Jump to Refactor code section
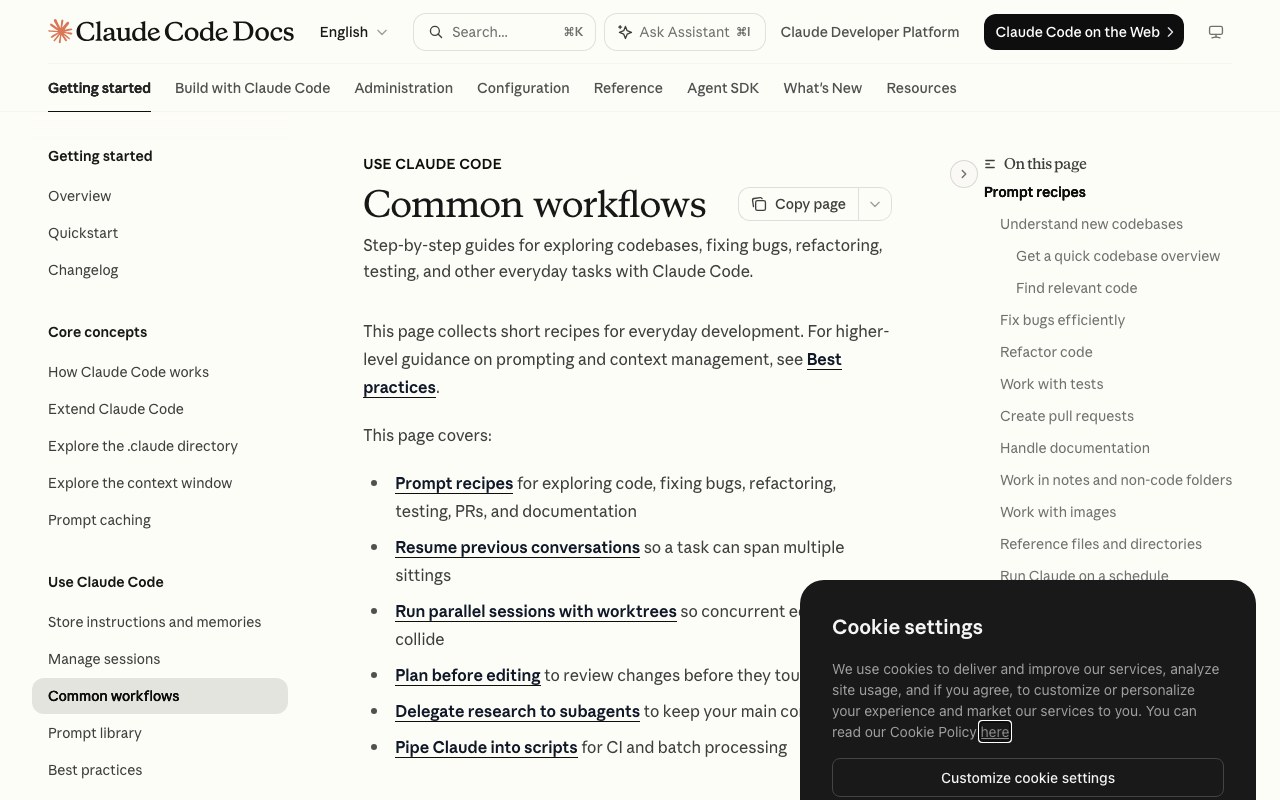Screen dimensions: 1280x800 click(x=1046, y=352)
